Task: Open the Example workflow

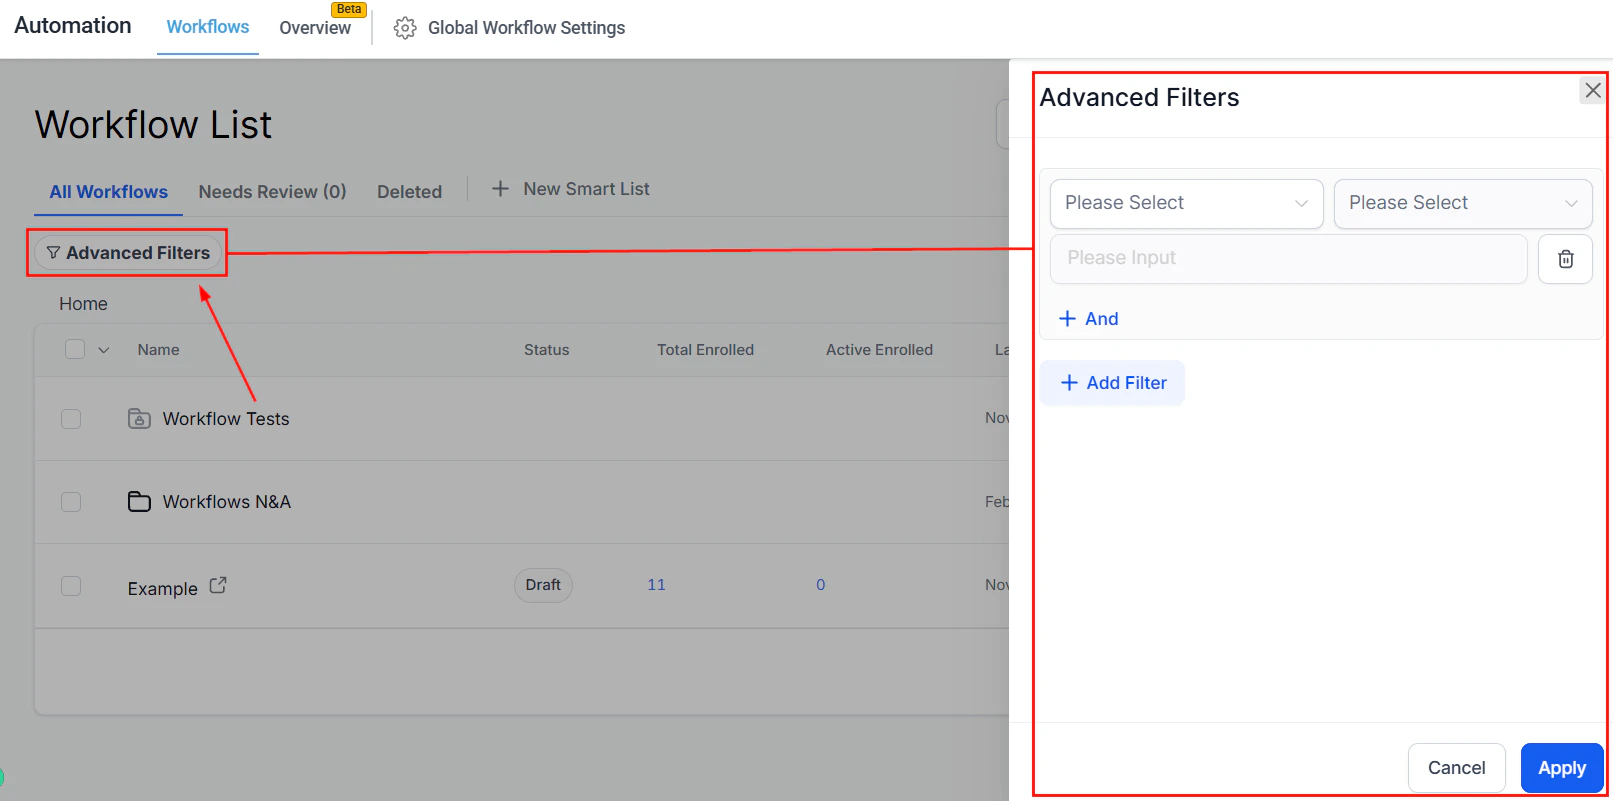Action: [162, 589]
